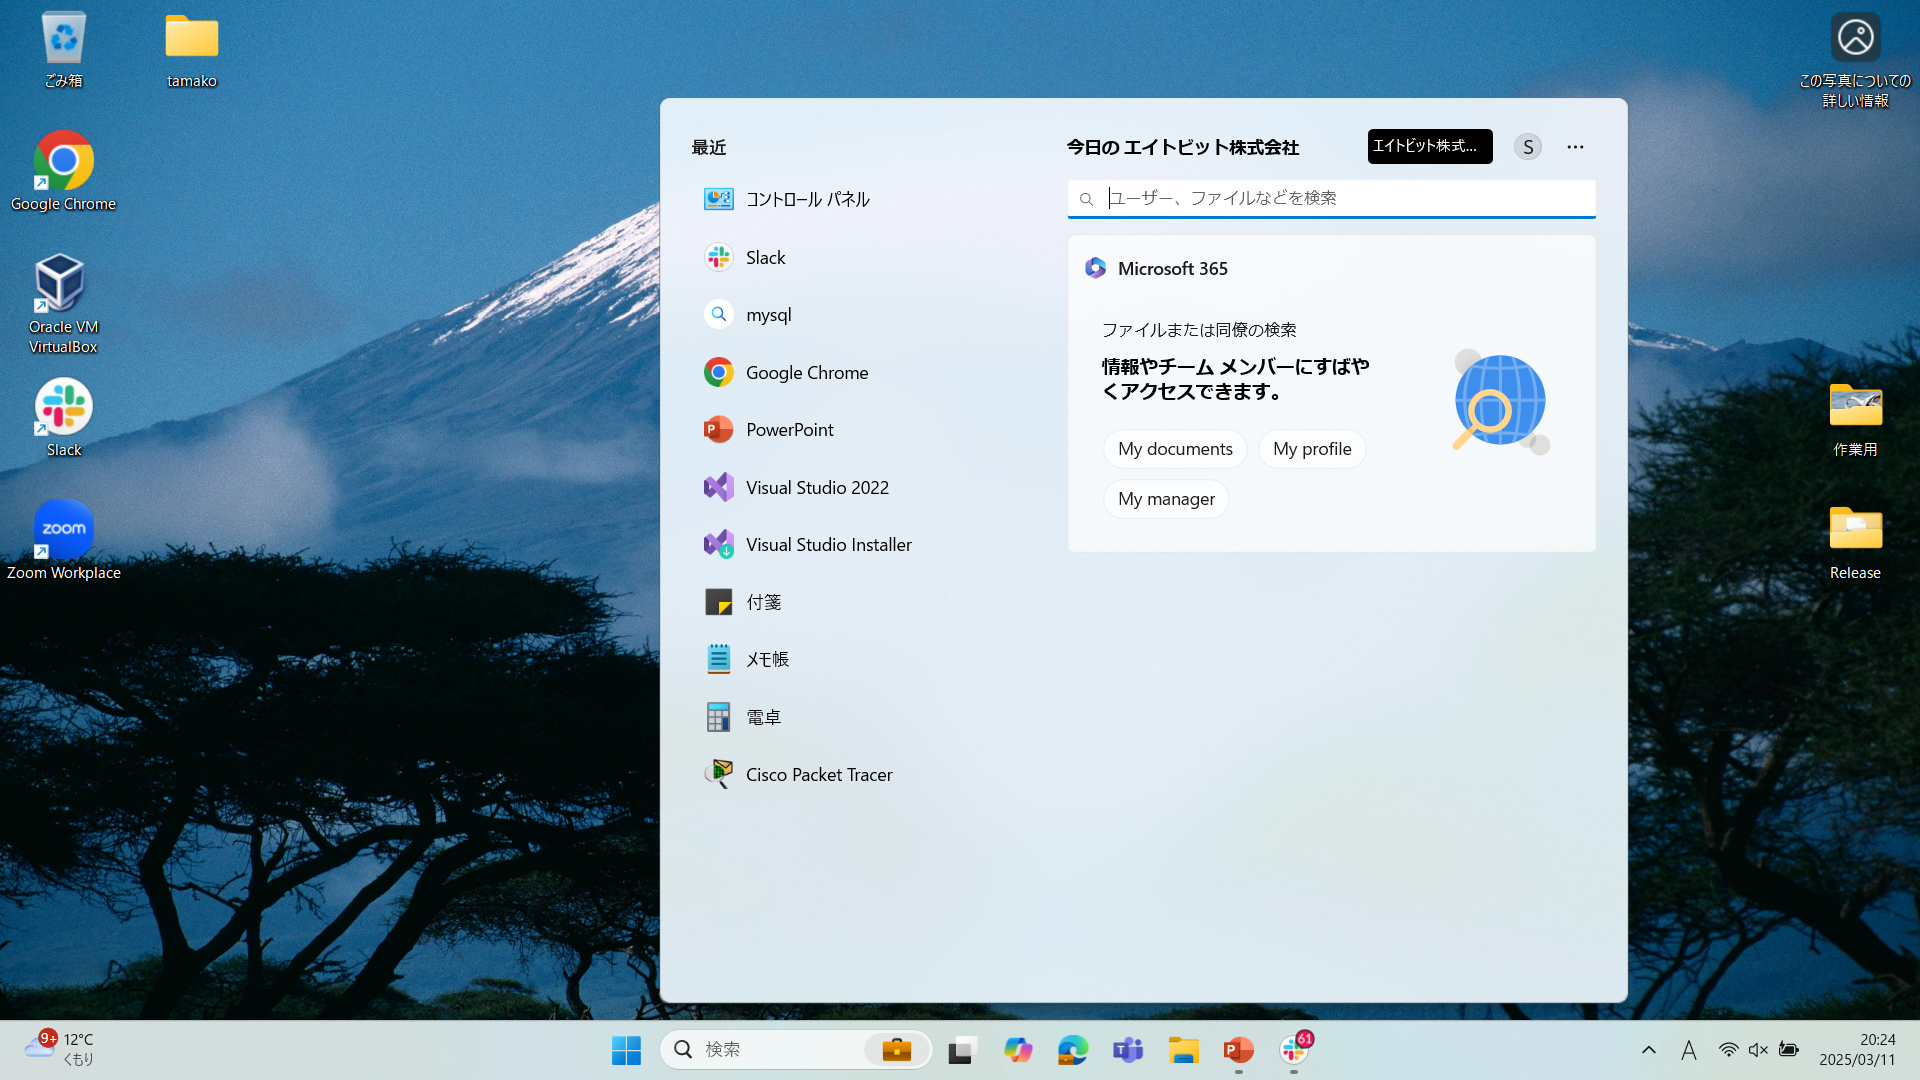Click the battery status tray icon
The image size is (1920, 1080).
click(x=1789, y=1050)
